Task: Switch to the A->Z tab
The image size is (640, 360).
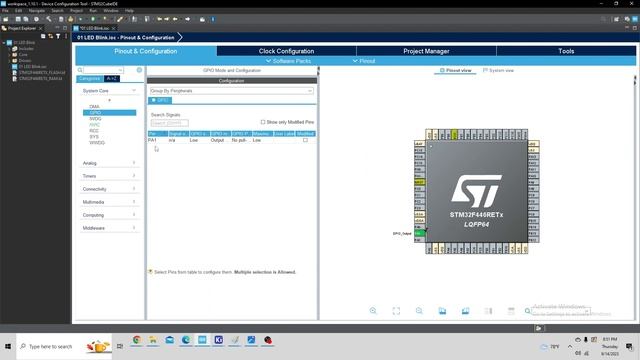Action: click(111, 78)
